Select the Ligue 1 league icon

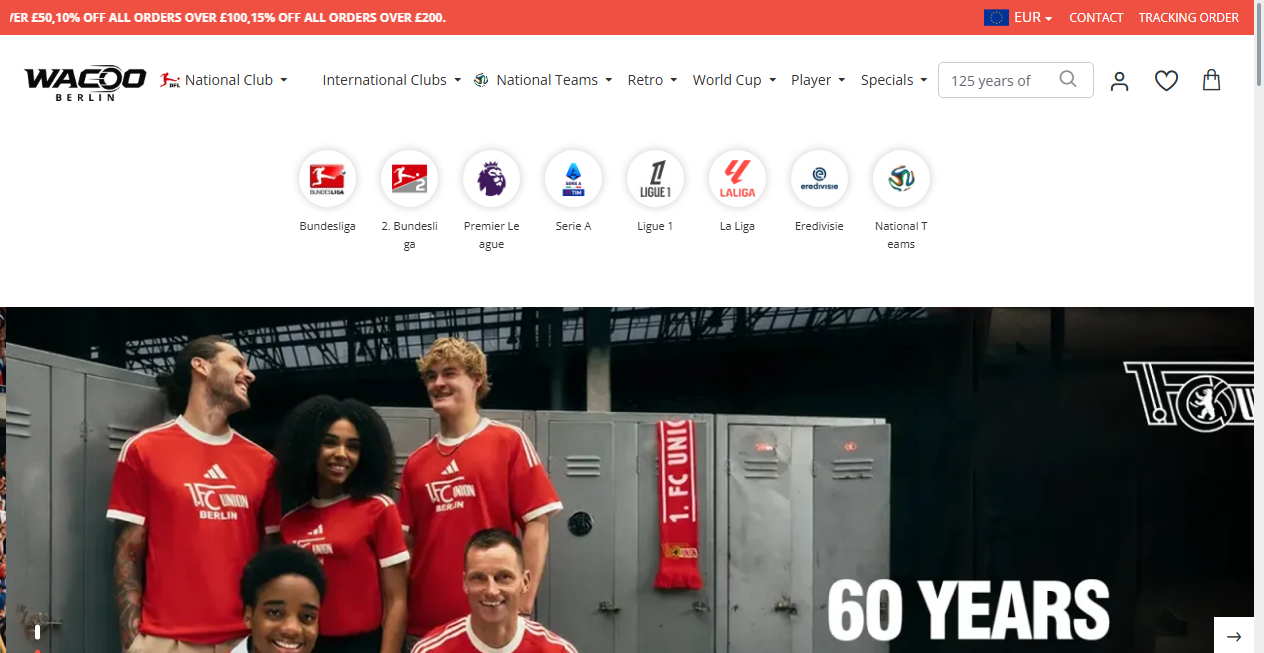tap(655, 179)
